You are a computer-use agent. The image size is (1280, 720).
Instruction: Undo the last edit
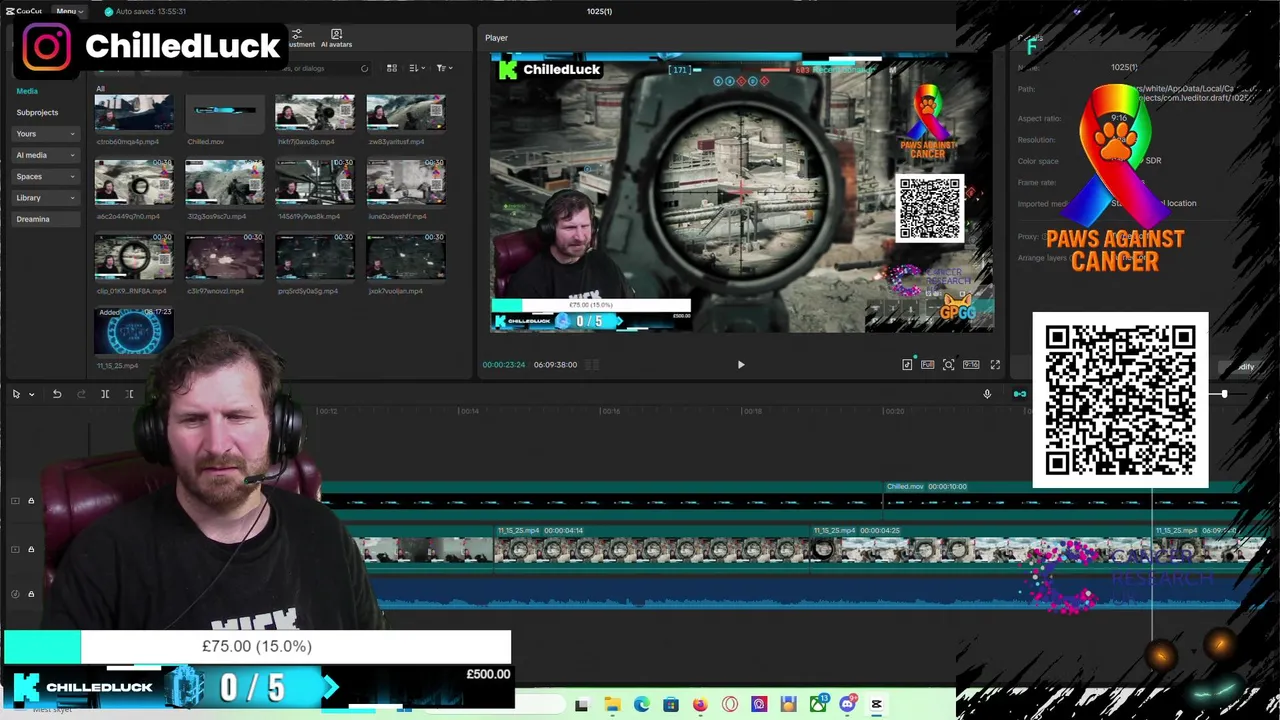click(57, 394)
